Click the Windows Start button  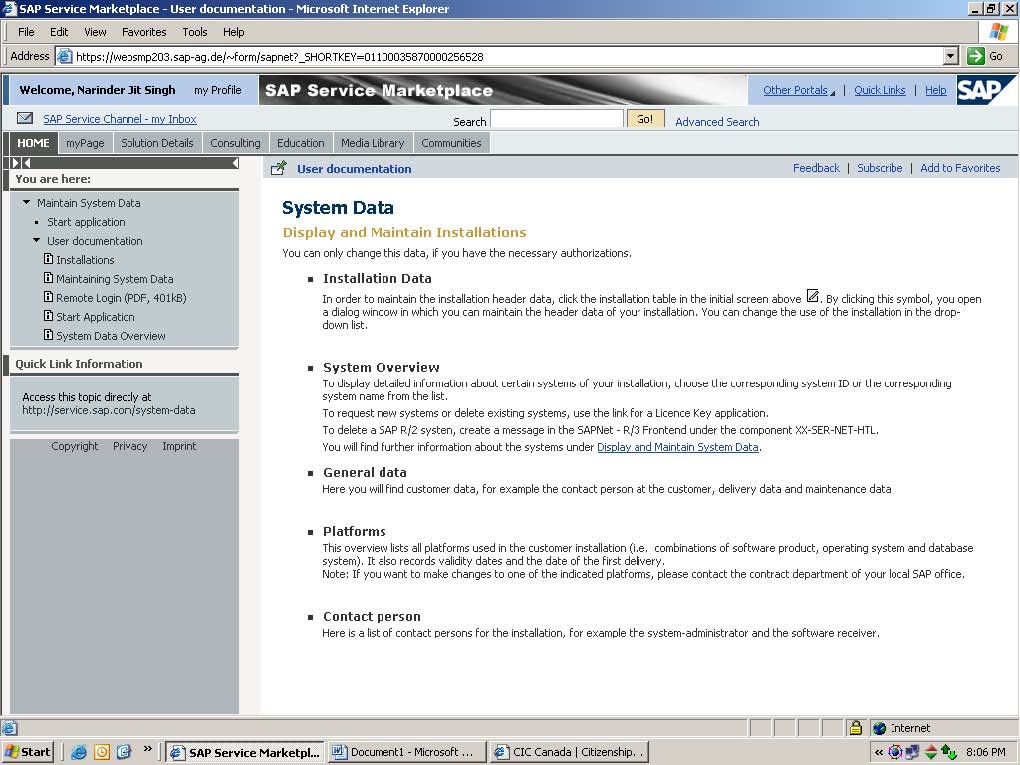coord(27,752)
